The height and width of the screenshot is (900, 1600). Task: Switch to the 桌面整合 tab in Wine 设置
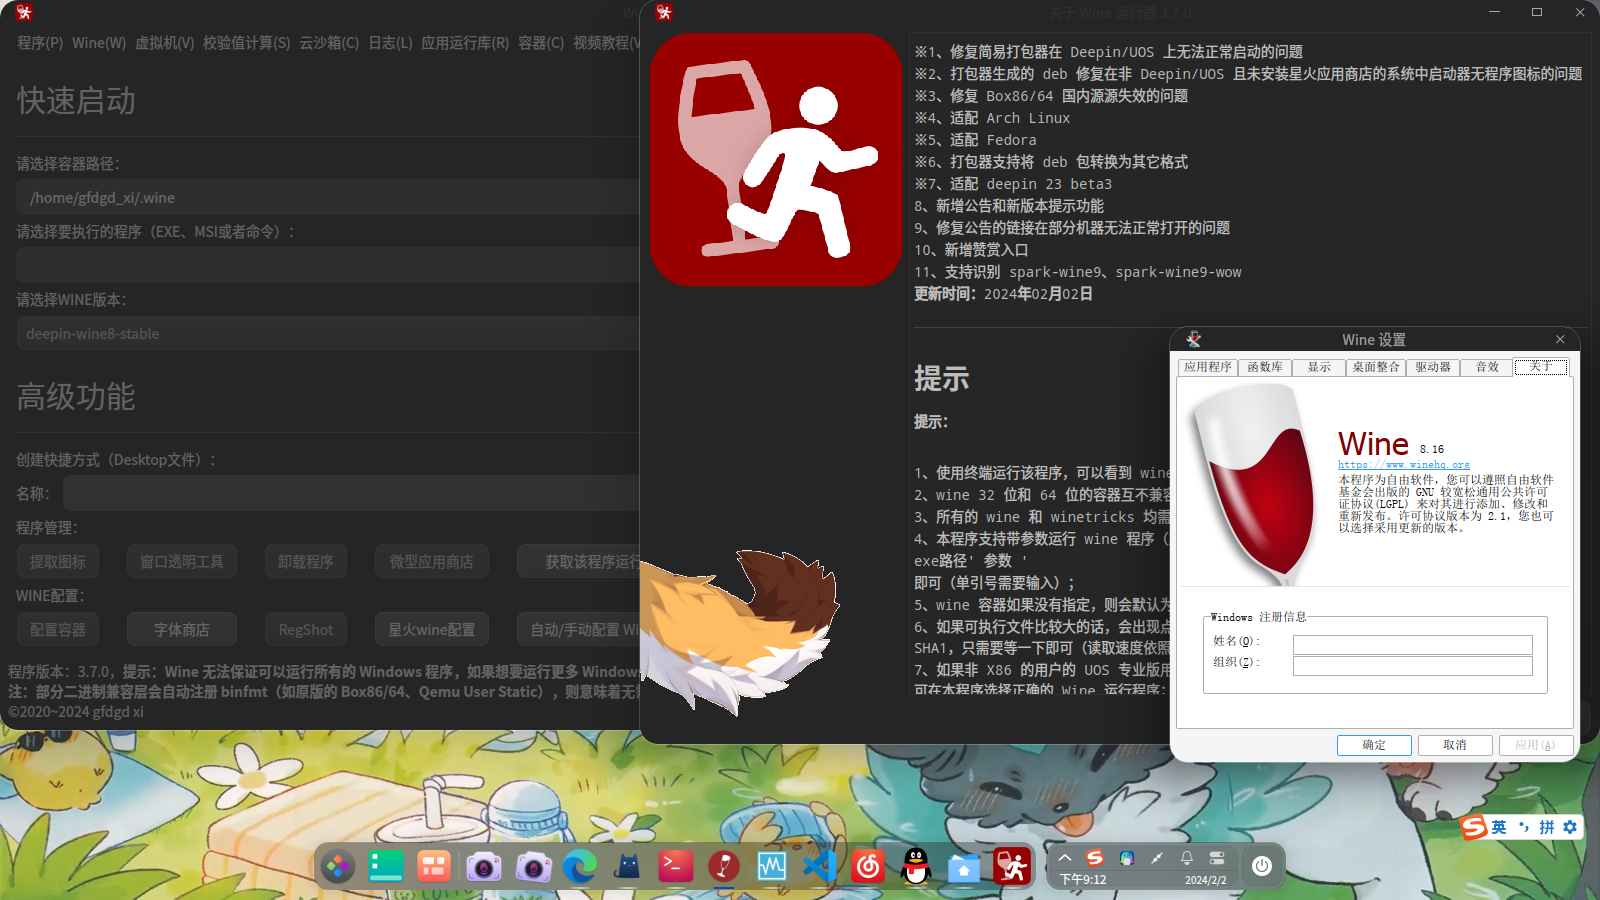pos(1376,367)
